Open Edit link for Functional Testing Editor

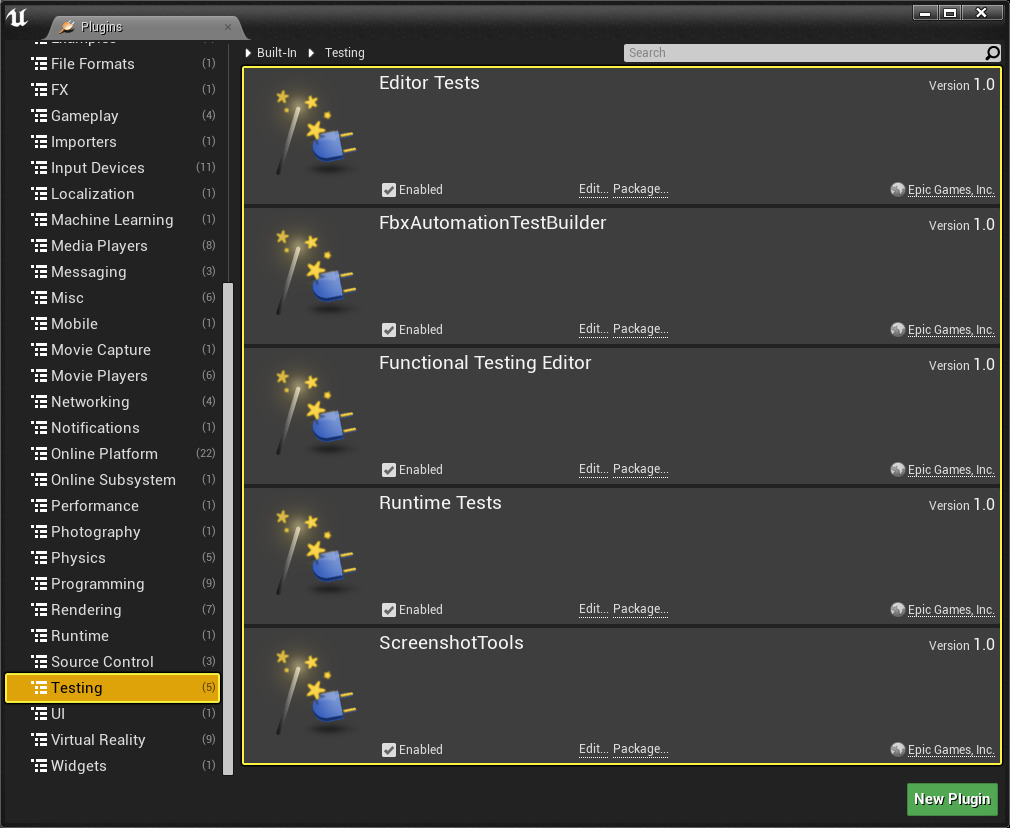[592, 469]
